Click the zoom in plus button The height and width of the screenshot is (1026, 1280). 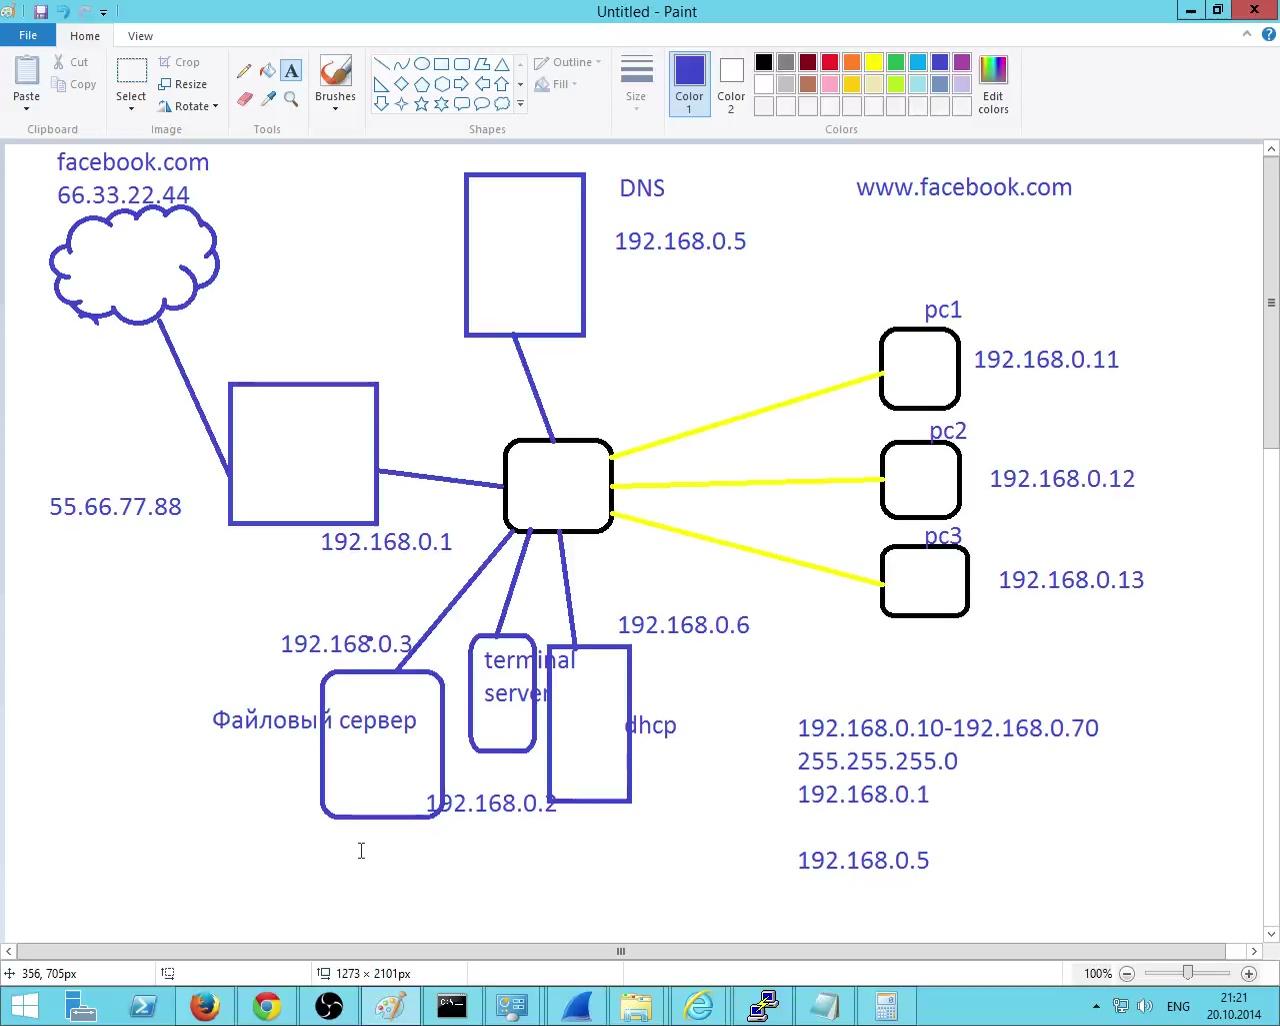(x=1248, y=973)
